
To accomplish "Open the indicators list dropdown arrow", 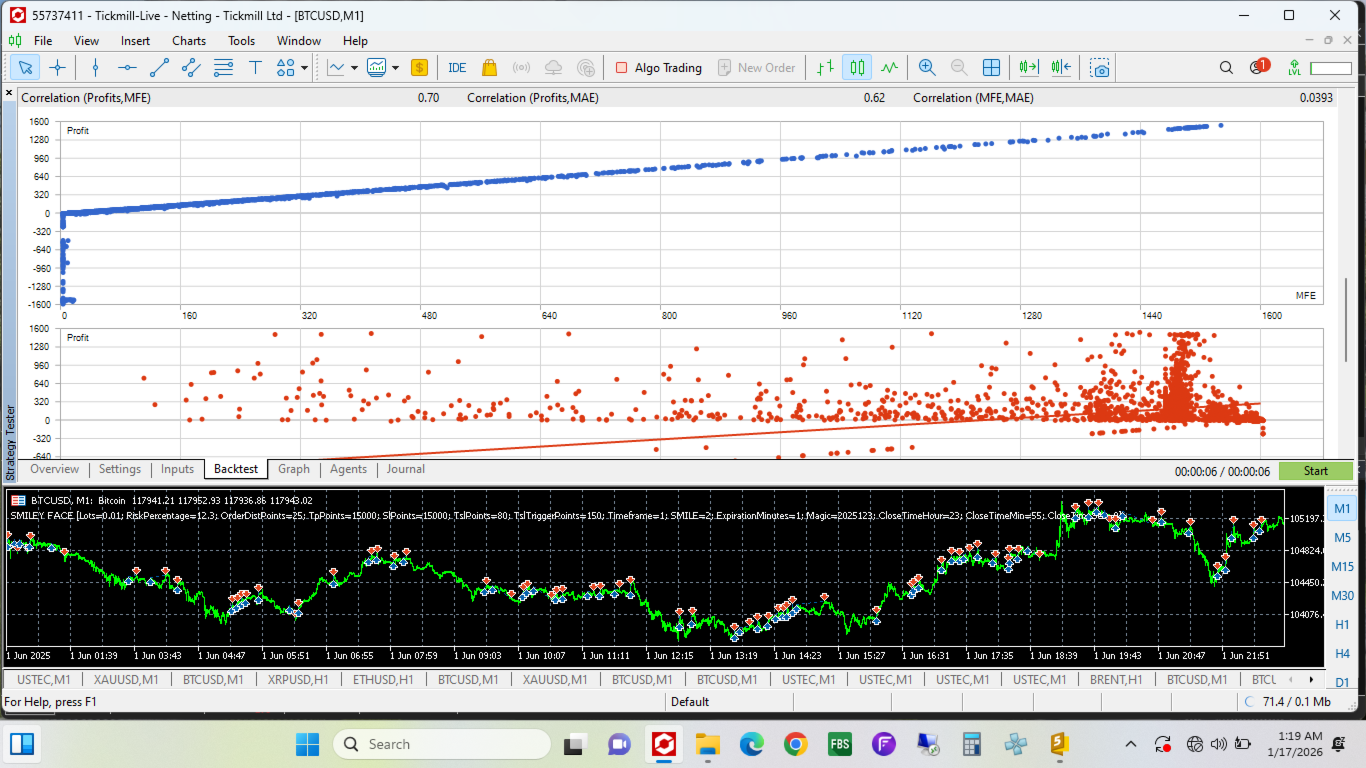I will [354, 68].
